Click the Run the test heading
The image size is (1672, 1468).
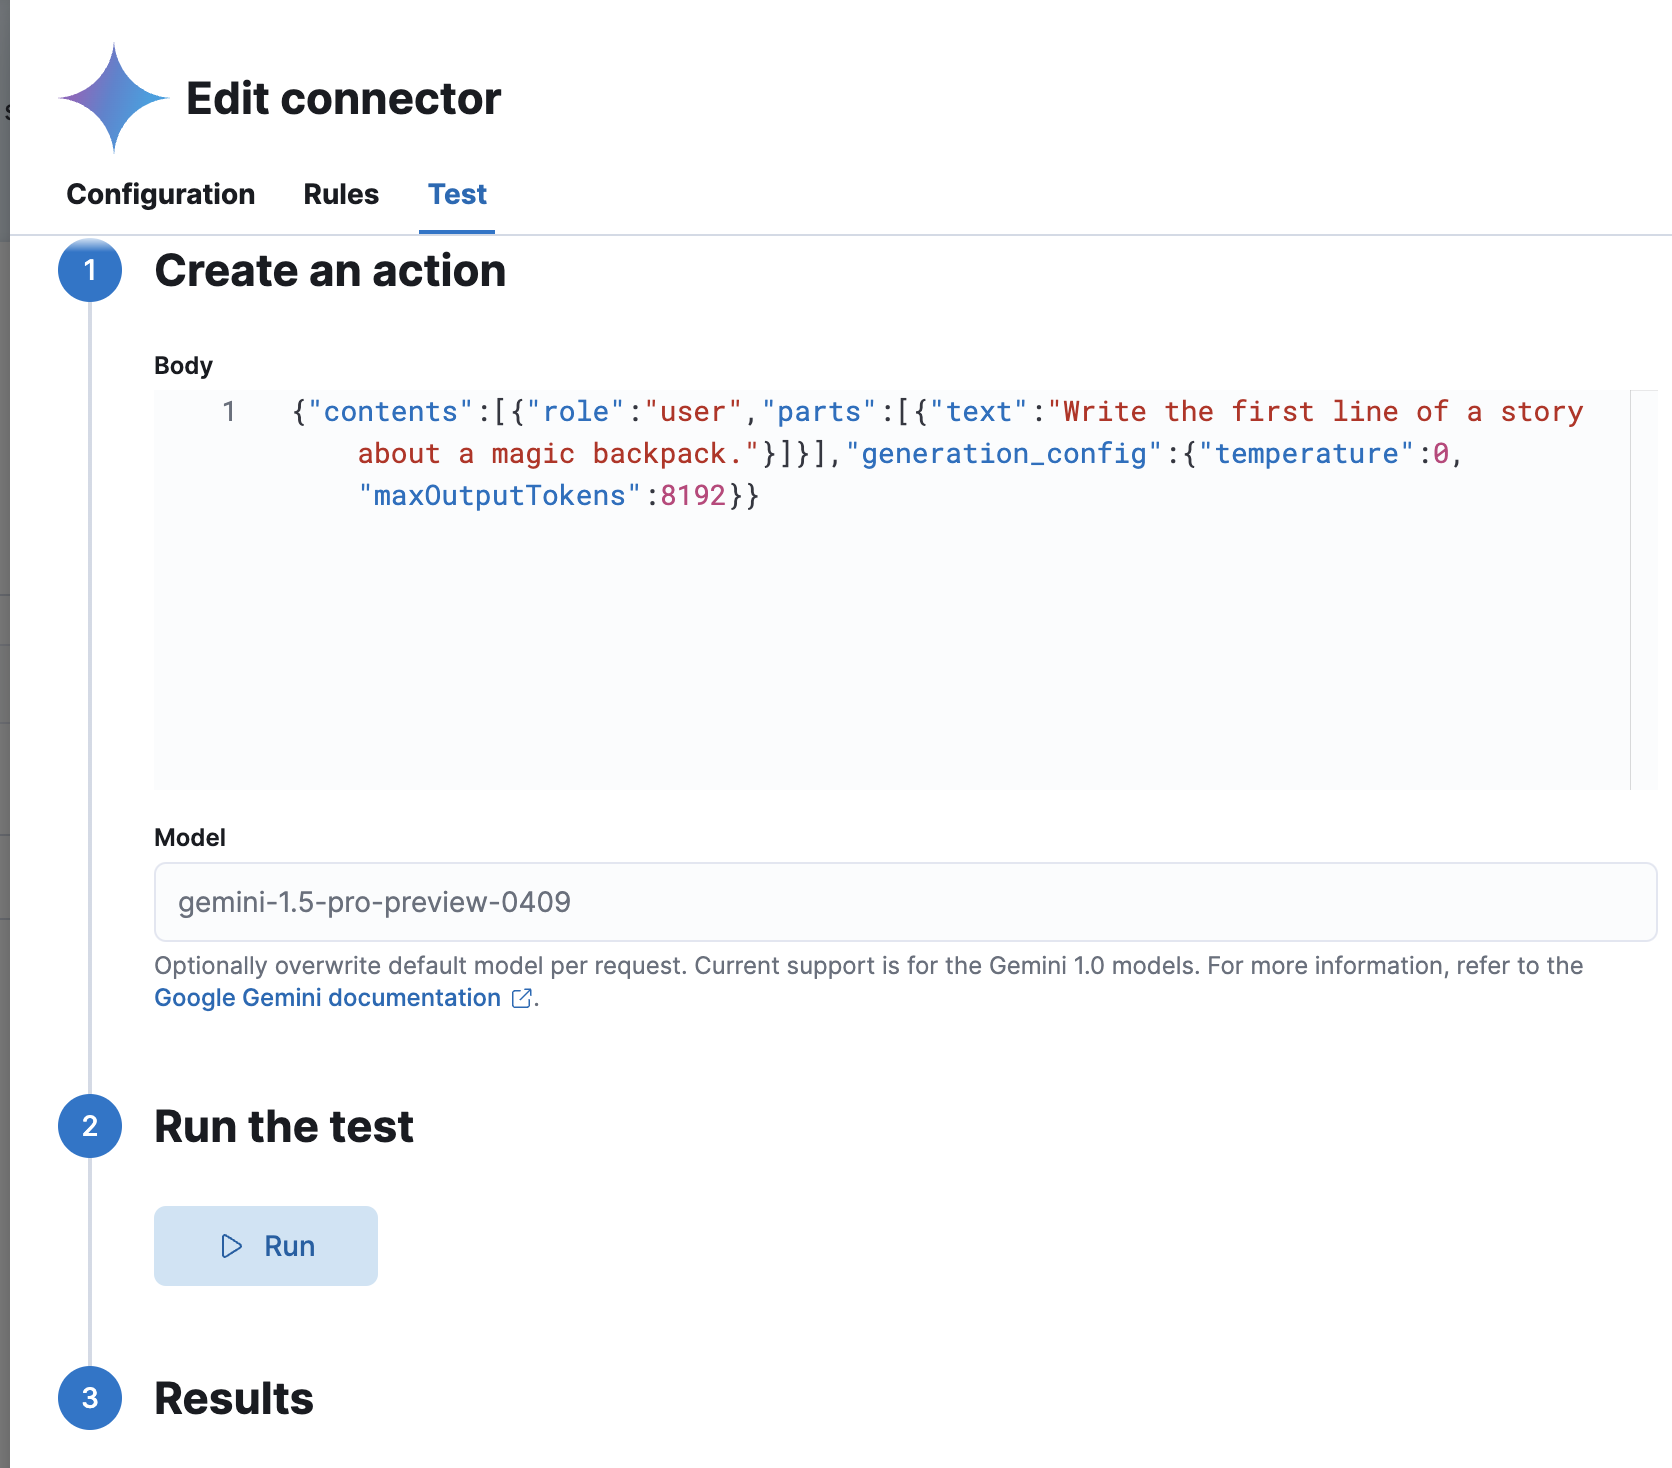284,1127
